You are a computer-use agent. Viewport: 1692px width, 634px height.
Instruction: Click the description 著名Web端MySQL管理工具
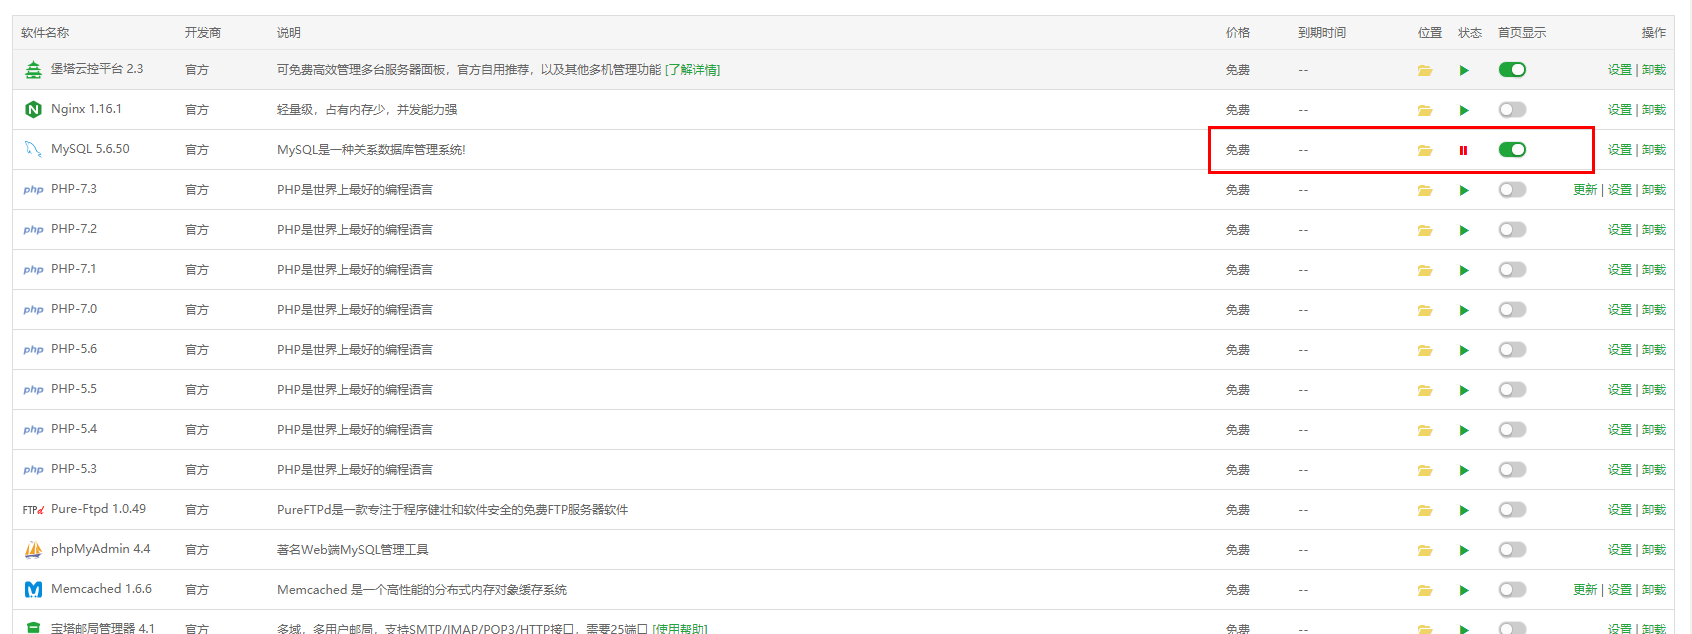353,550
